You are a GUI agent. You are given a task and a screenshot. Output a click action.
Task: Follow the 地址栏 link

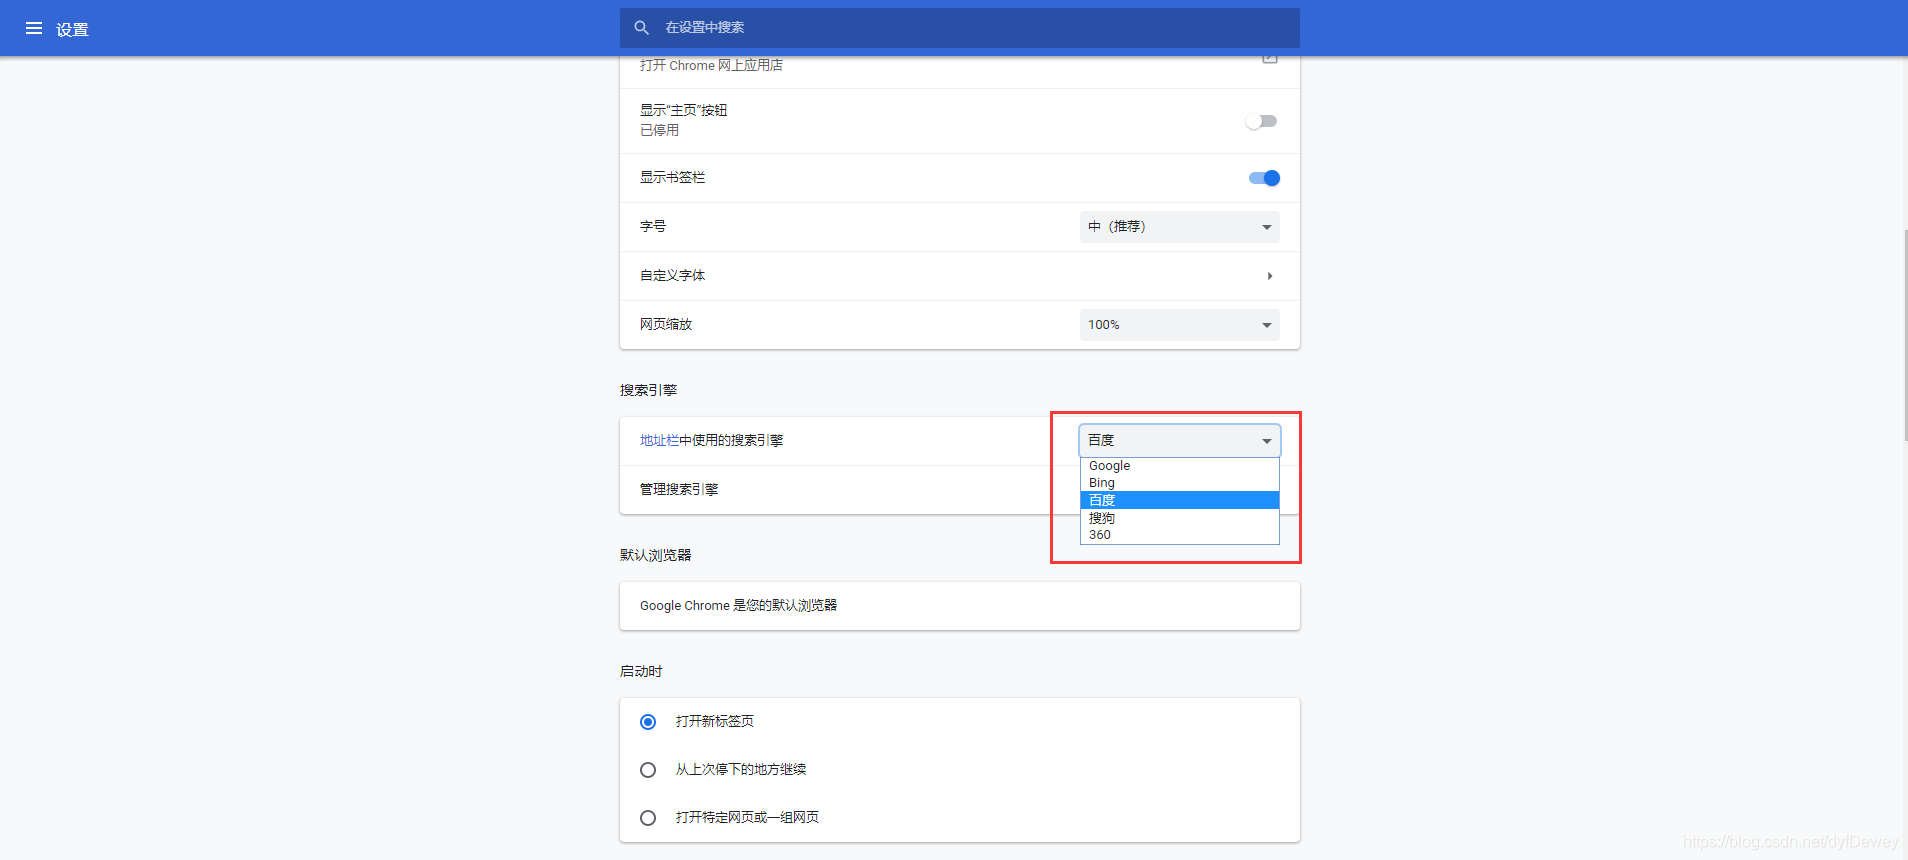click(x=659, y=441)
